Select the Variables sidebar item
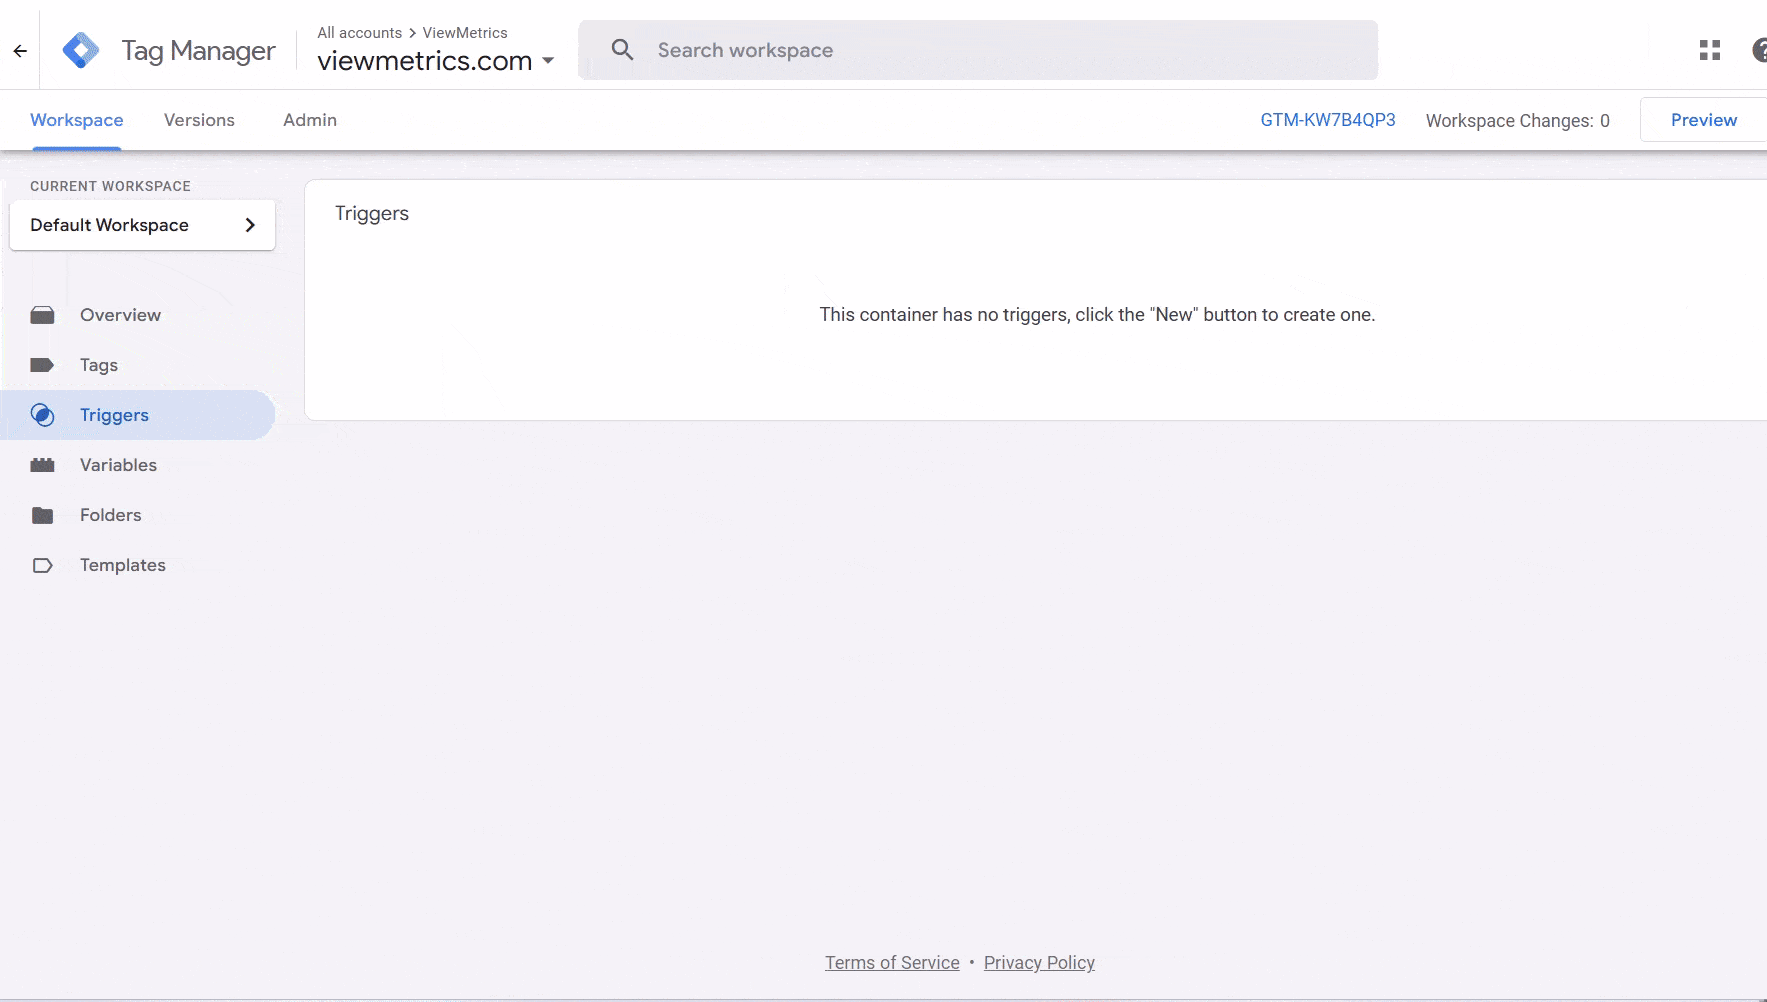Viewport: 1767px width, 1002px height. (138, 465)
